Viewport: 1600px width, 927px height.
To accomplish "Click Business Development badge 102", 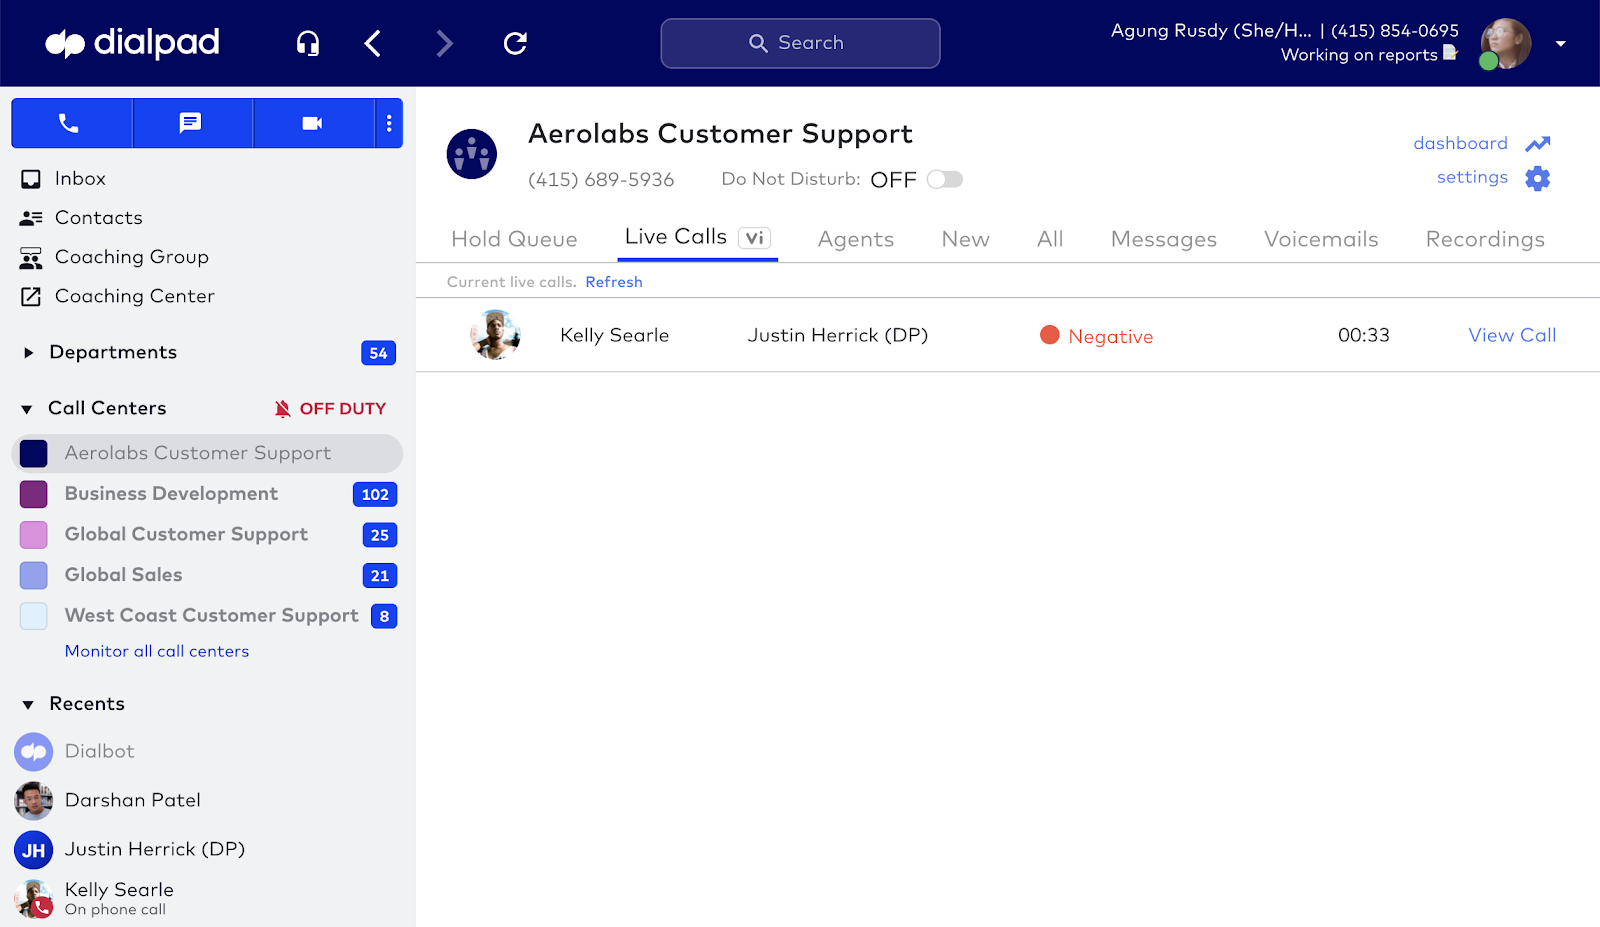I will coord(375,494).
